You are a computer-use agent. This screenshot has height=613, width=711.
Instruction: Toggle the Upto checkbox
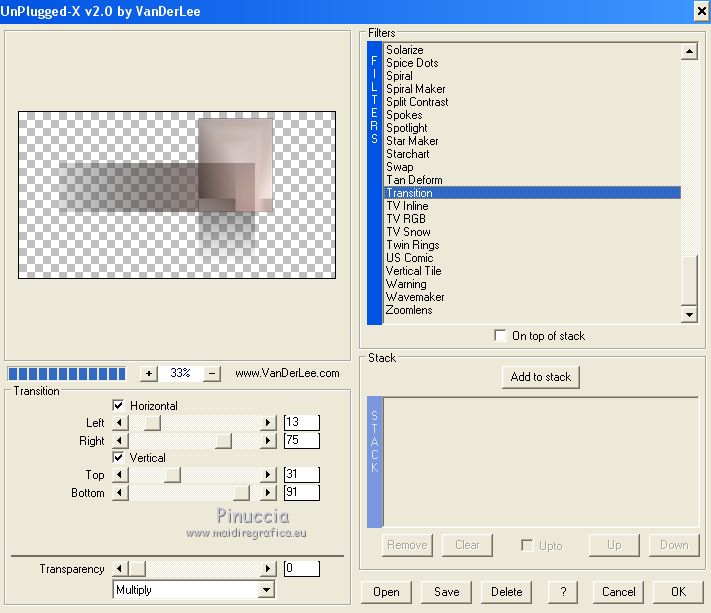click(x=527, y=545)
